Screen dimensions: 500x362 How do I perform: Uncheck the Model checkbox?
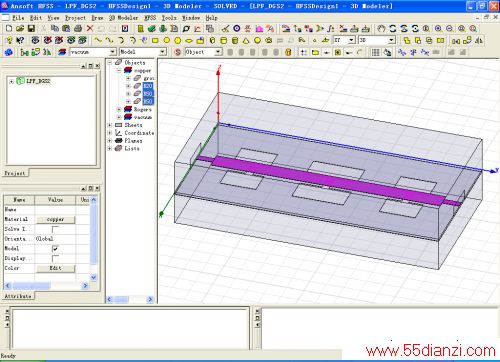pos(55,249)
